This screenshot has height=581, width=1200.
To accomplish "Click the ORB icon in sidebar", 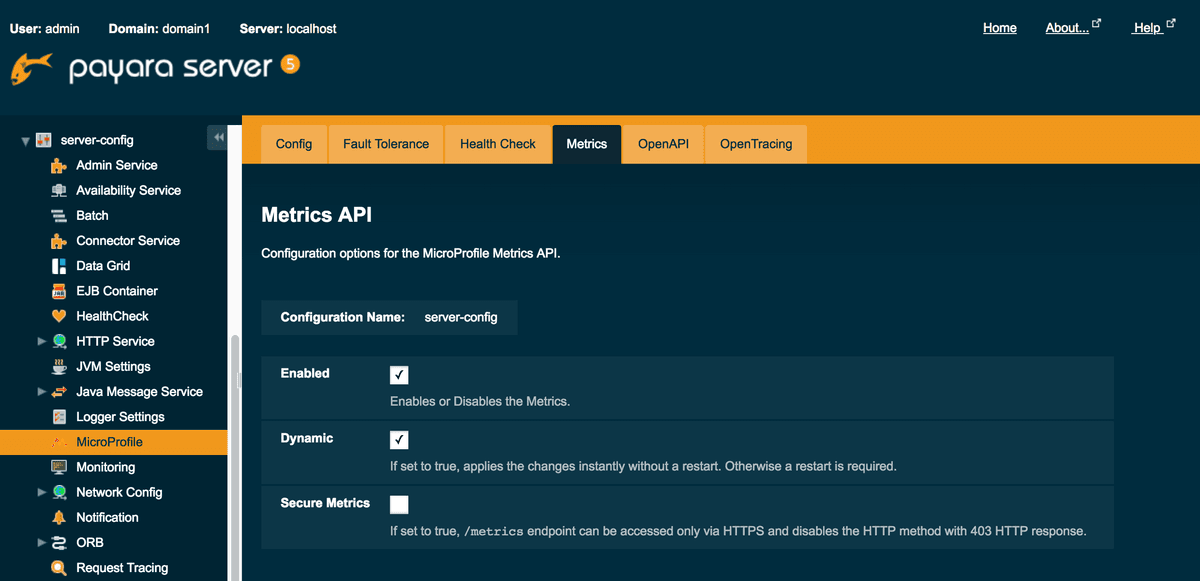I will click(x=59, y=542).
